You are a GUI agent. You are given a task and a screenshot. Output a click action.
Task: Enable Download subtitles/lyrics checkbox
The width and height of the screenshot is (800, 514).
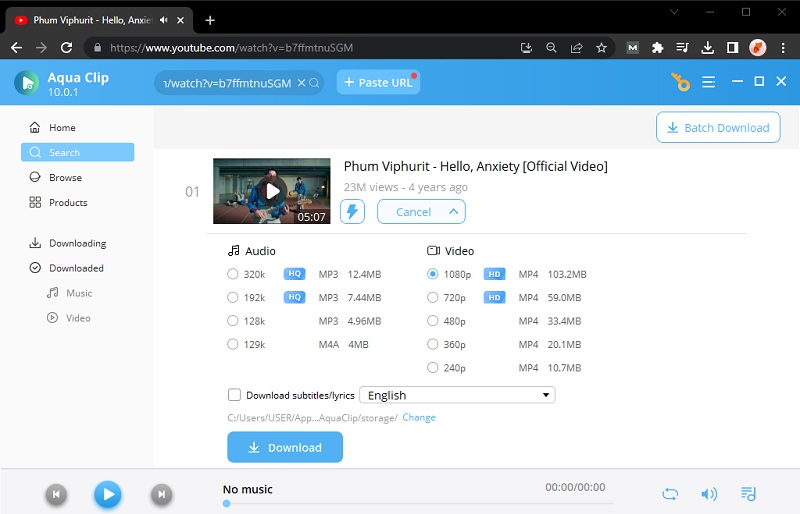234,395
